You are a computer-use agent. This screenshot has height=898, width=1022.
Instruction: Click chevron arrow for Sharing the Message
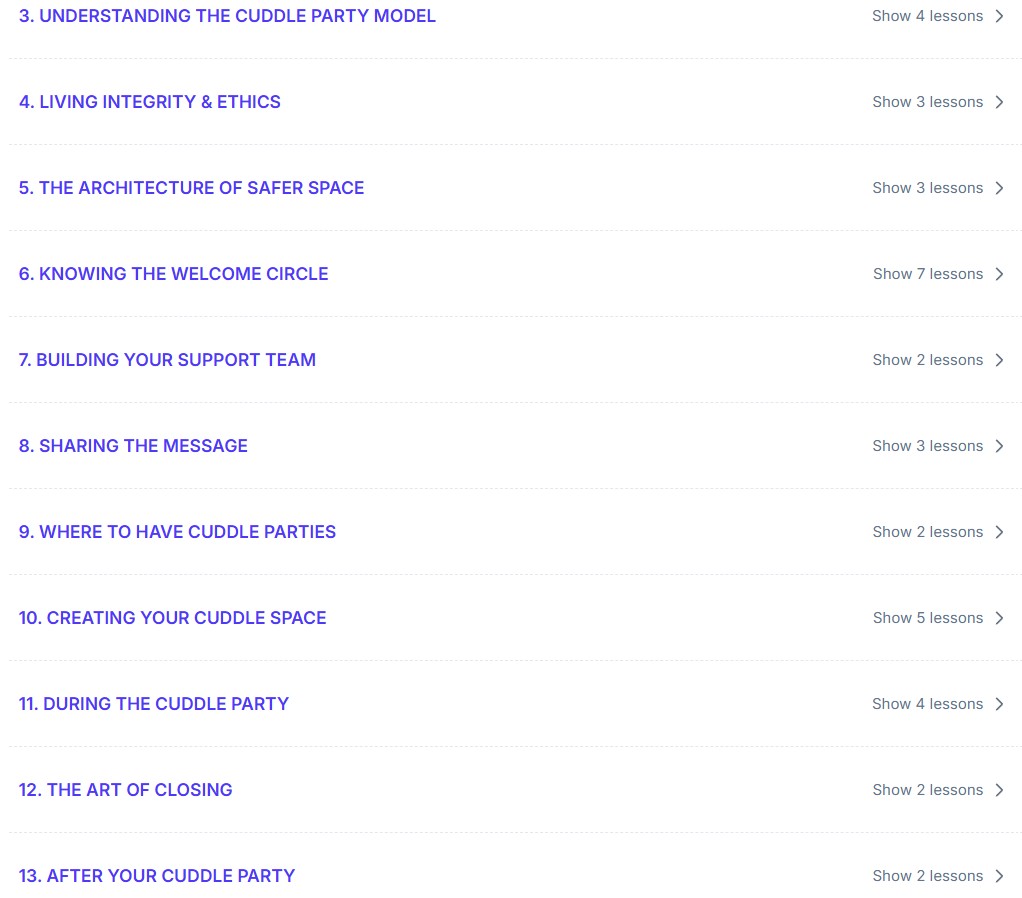tap(999, 446)
